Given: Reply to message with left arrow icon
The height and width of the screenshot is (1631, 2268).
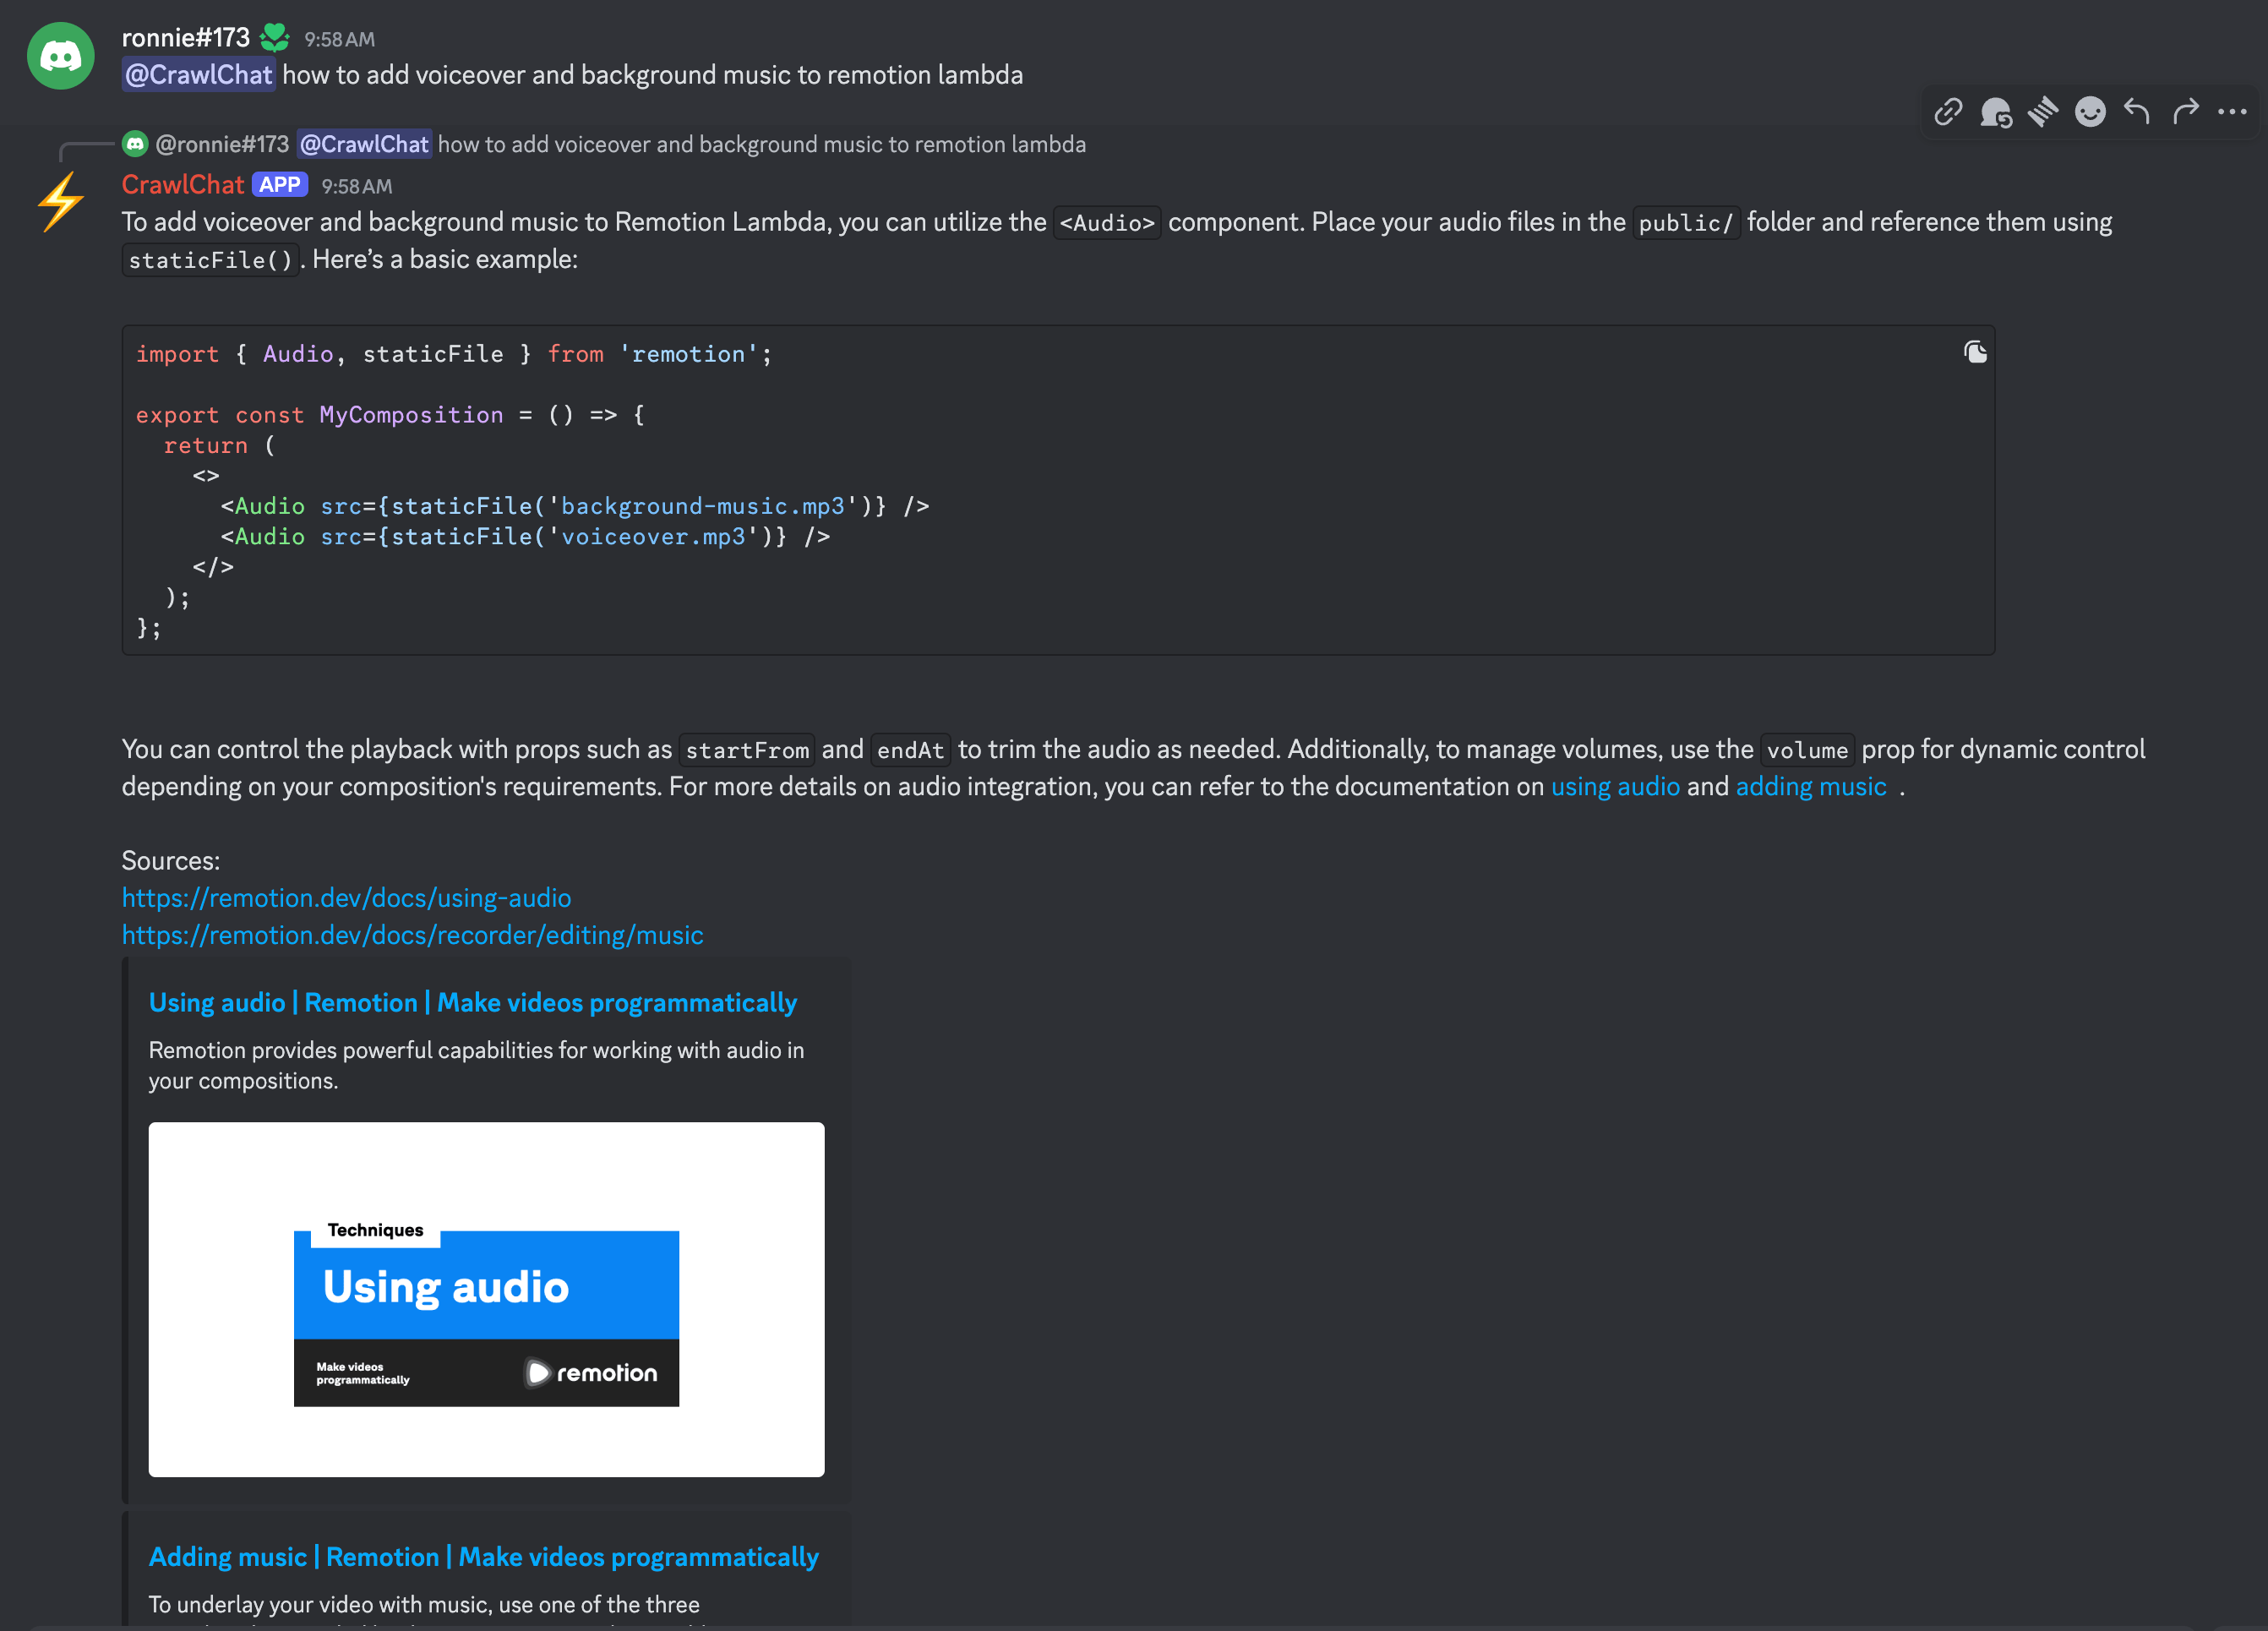Looking at the screenshot, I should pyautogui.click(x=2137, y=112).
